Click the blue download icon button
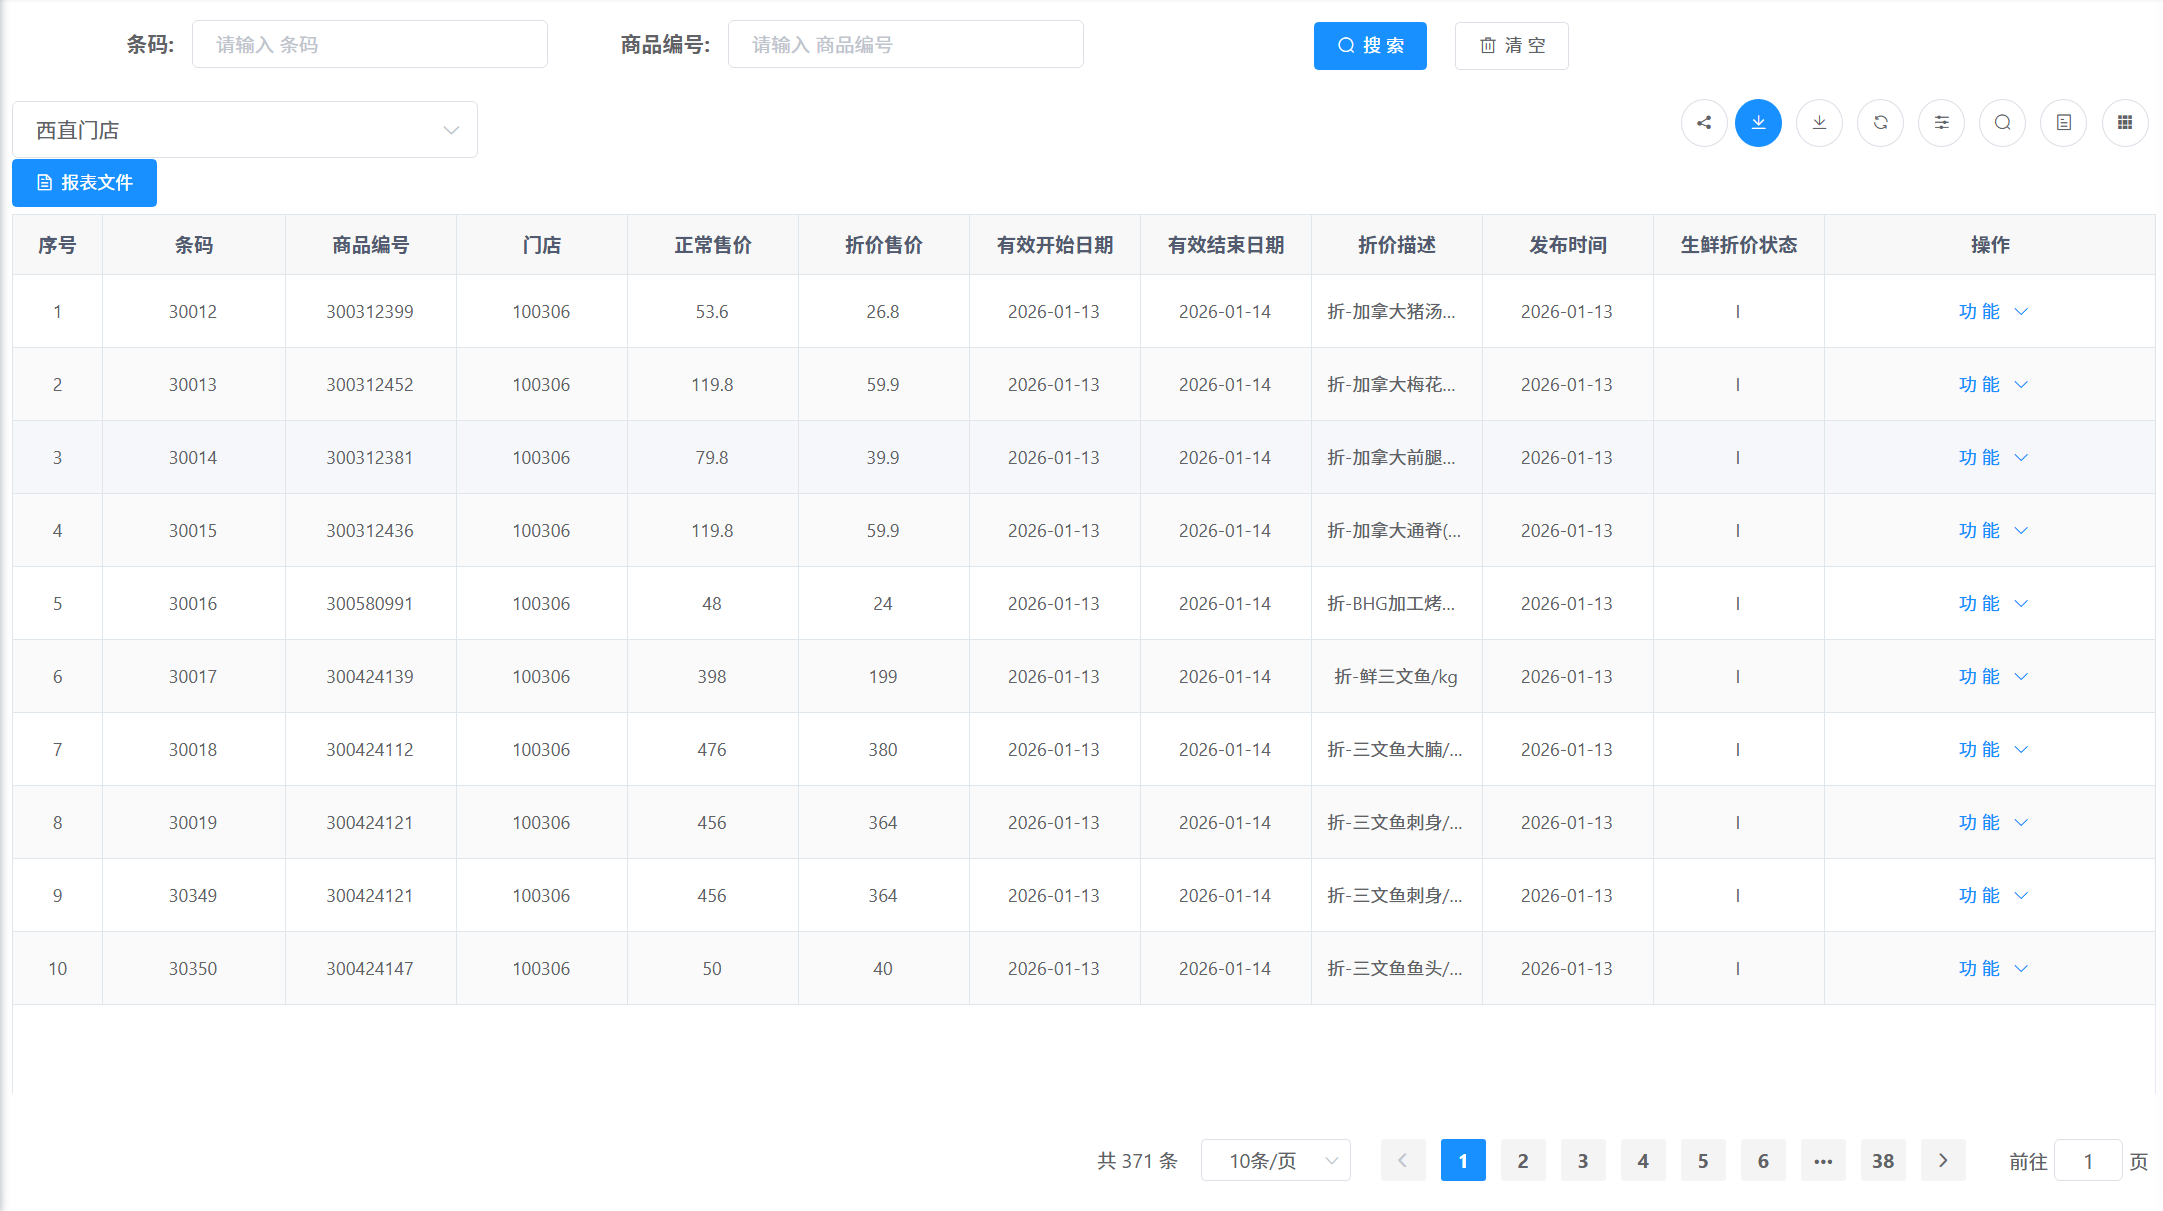Image resolution: width=2163 pixels, height=1211 pixels. 1758,123
